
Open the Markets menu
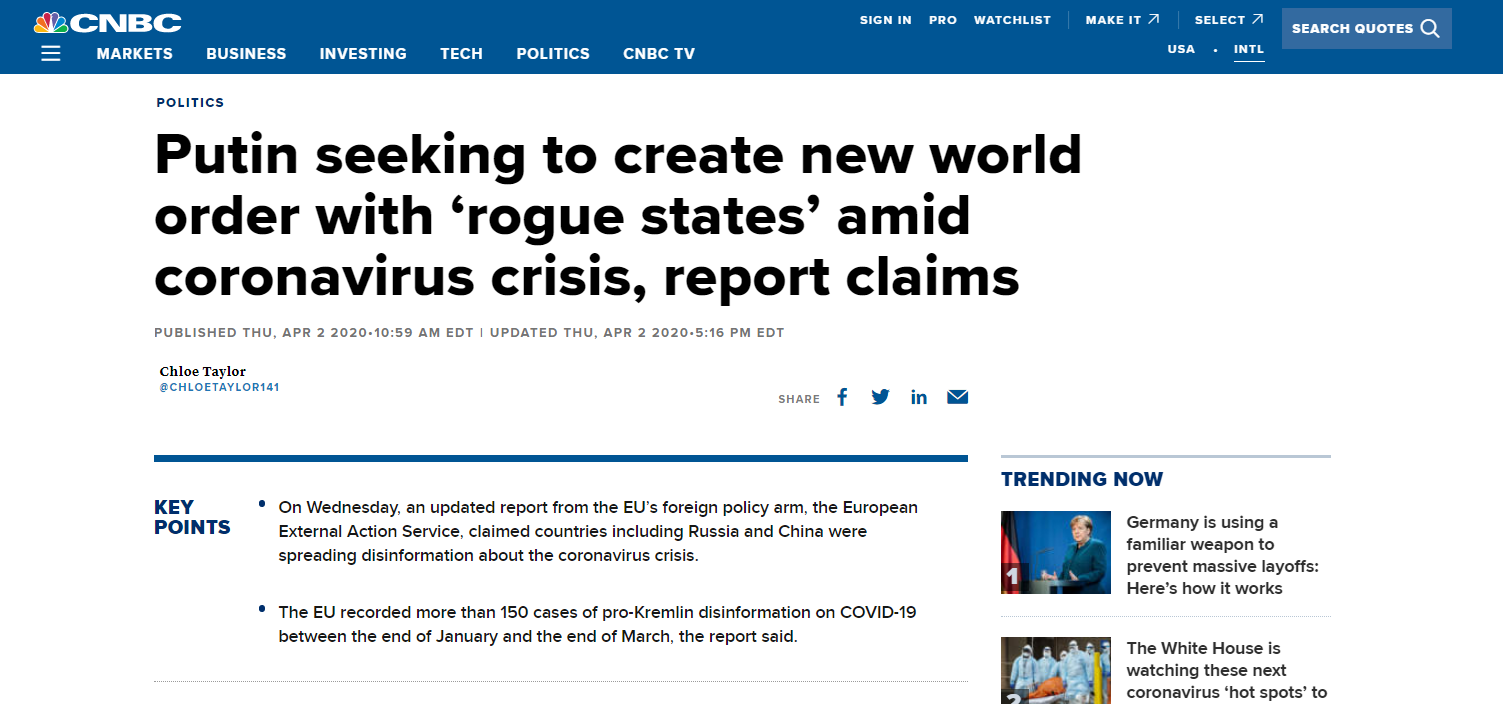tap(134, 54)
